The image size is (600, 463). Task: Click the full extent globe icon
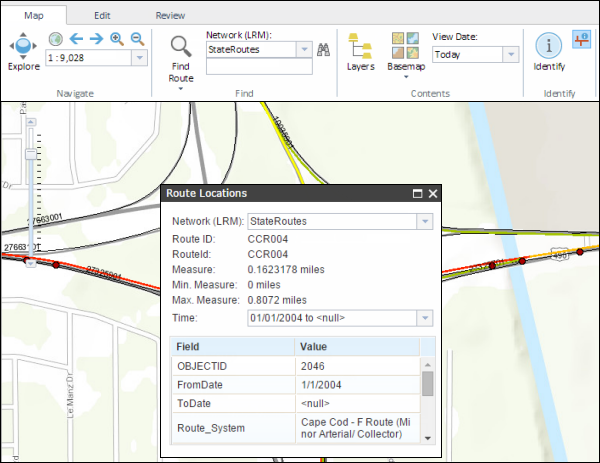coord(56,39)
